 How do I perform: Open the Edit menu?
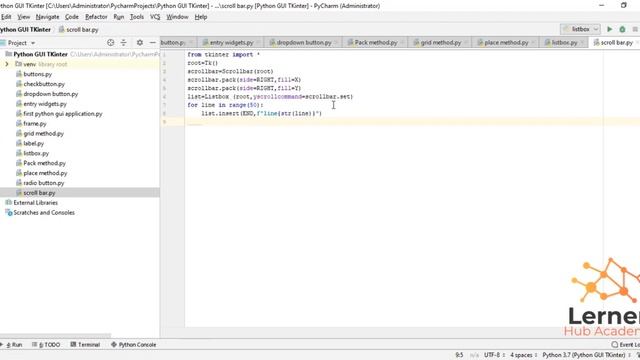point(6,17)
